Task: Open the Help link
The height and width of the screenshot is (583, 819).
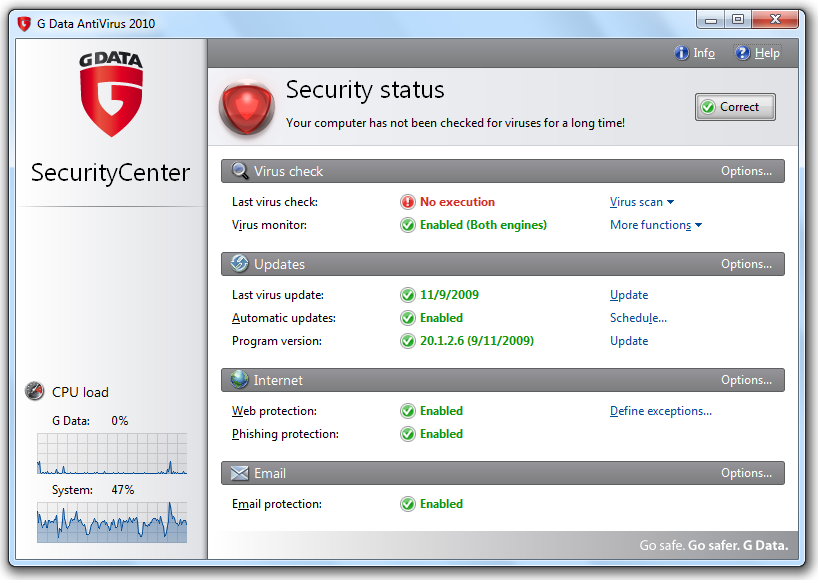Action: [x=767, y=53]
